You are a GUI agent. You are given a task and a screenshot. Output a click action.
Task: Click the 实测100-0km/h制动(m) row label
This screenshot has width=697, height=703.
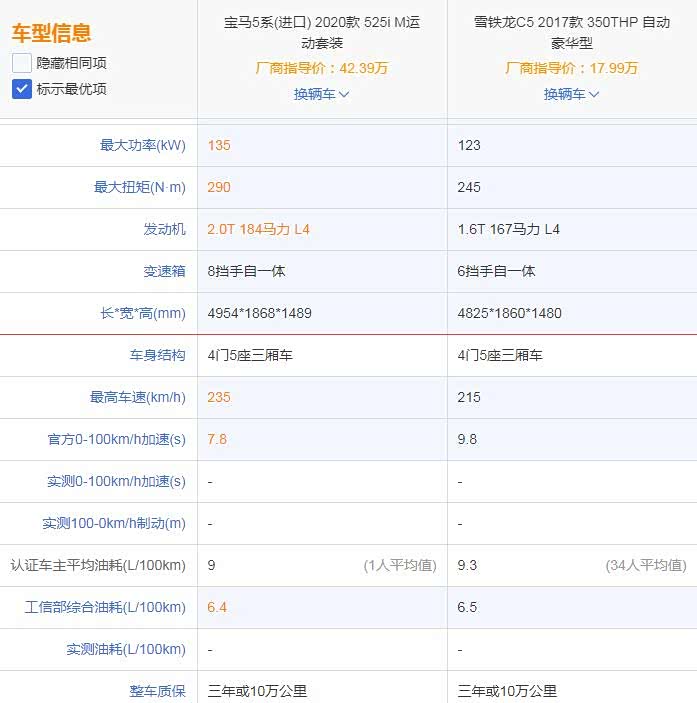[x=114, y=523]
